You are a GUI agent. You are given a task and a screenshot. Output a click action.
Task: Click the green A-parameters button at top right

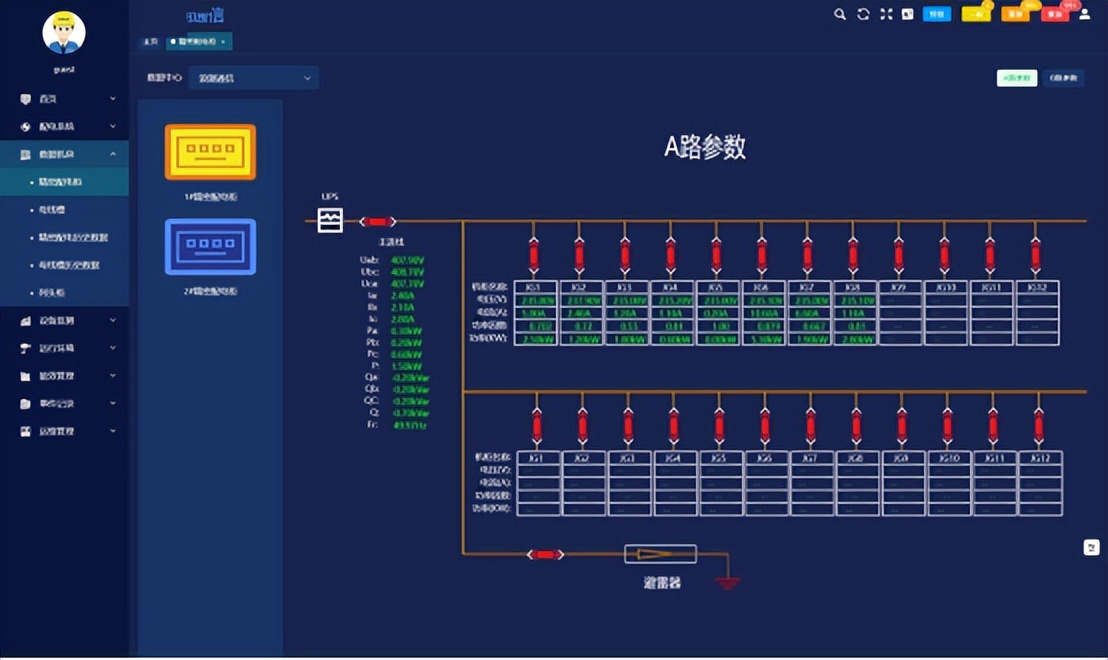click(1017, 78)
